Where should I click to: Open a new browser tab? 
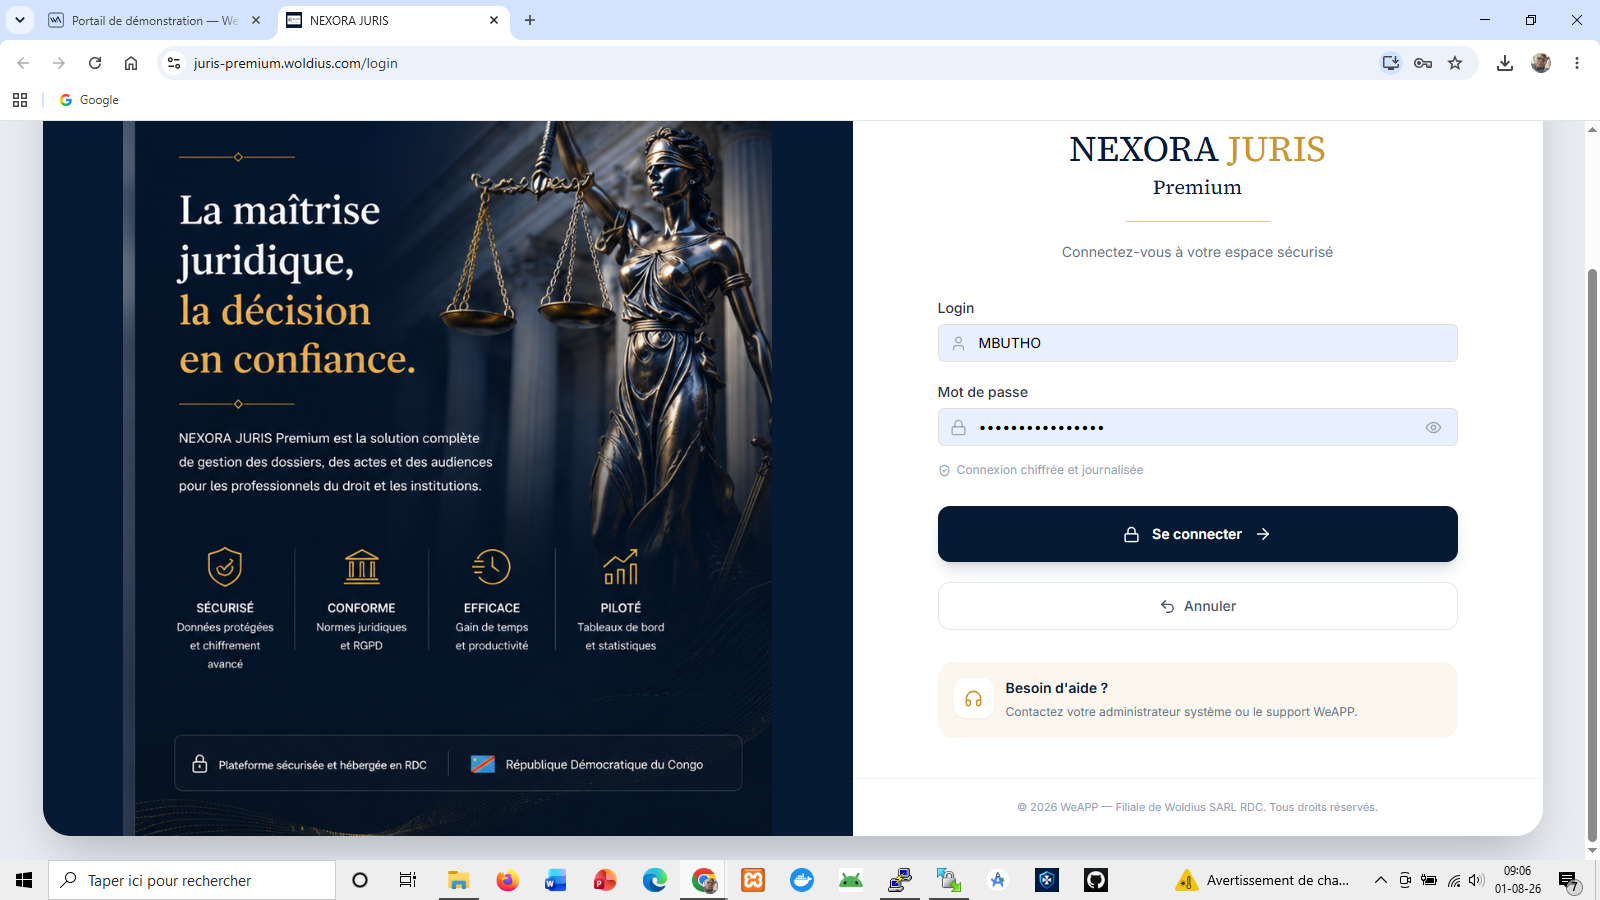point(530,20)
